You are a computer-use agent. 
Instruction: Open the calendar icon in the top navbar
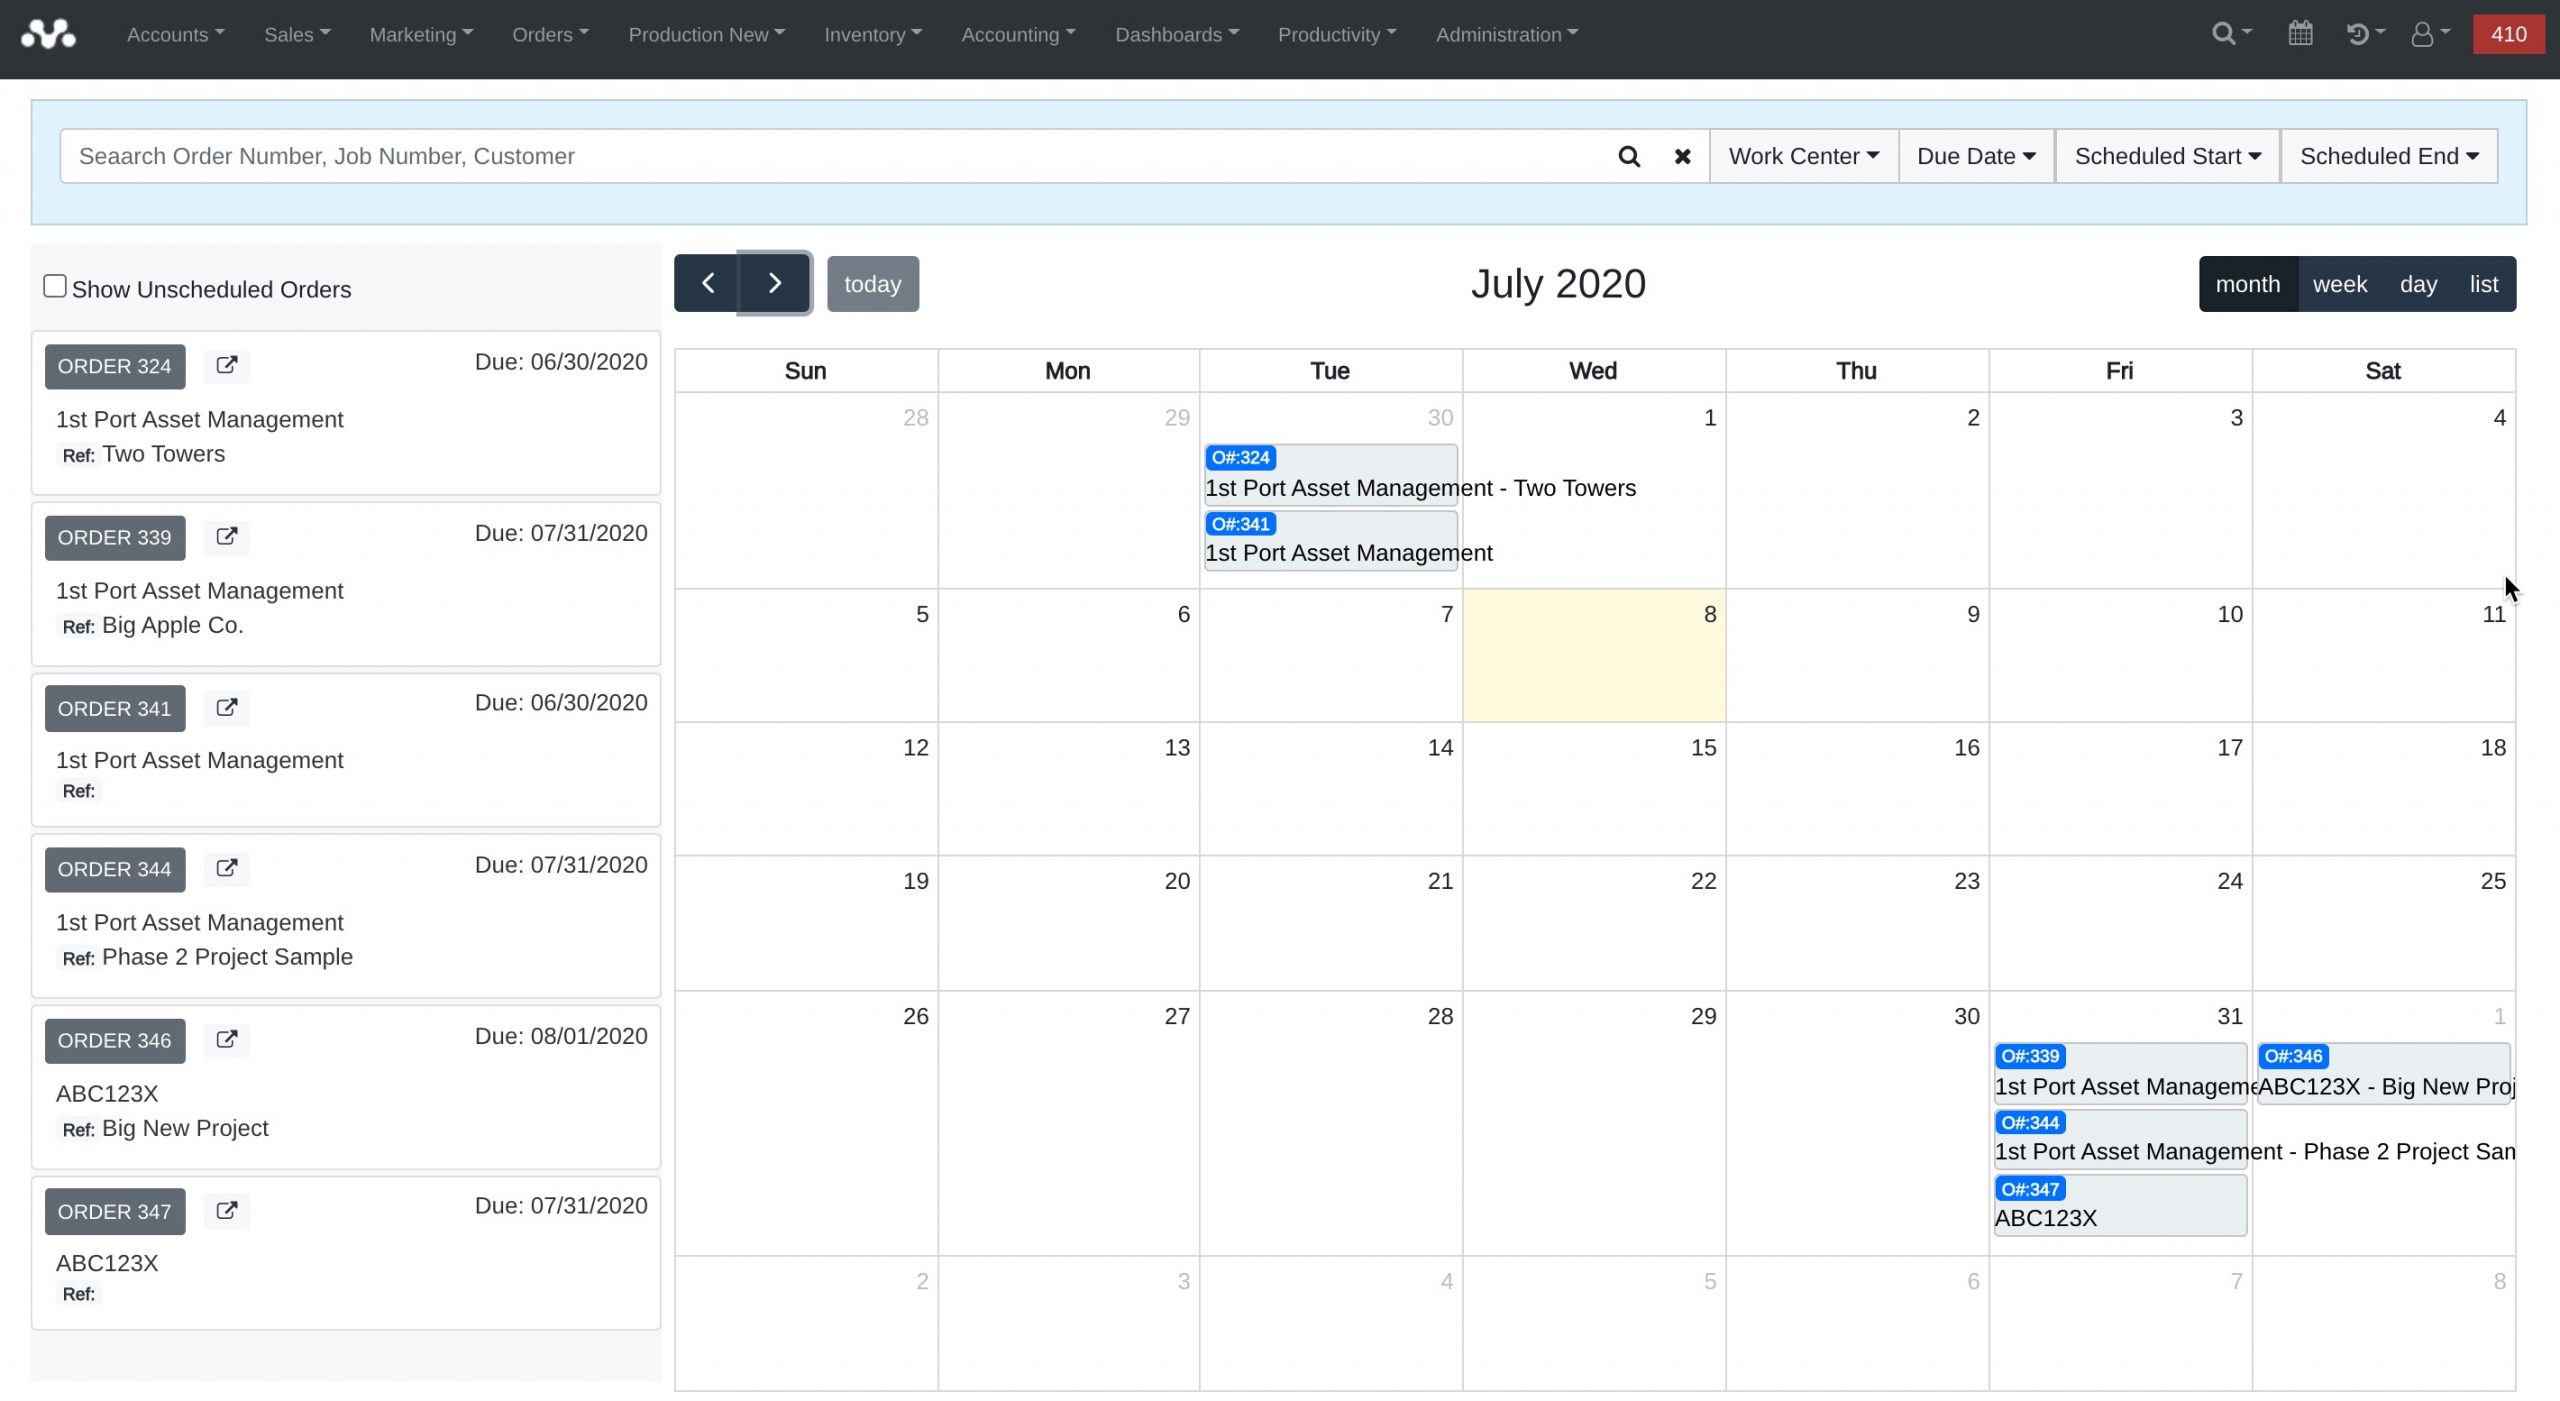2300,34
